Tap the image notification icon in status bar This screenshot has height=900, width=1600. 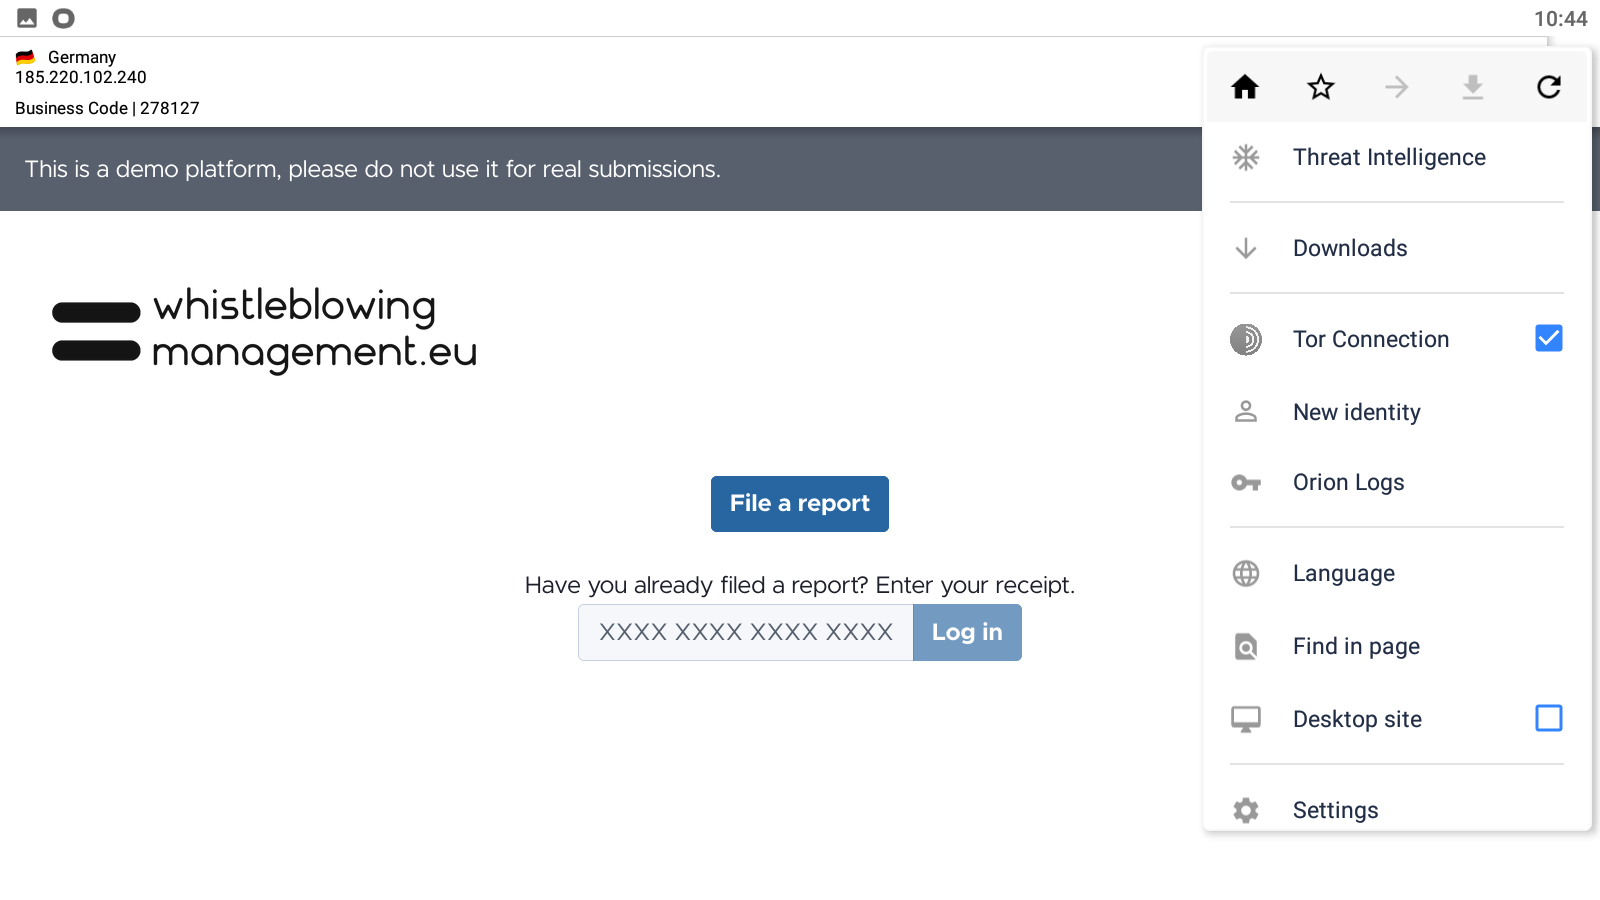(27, 18)
